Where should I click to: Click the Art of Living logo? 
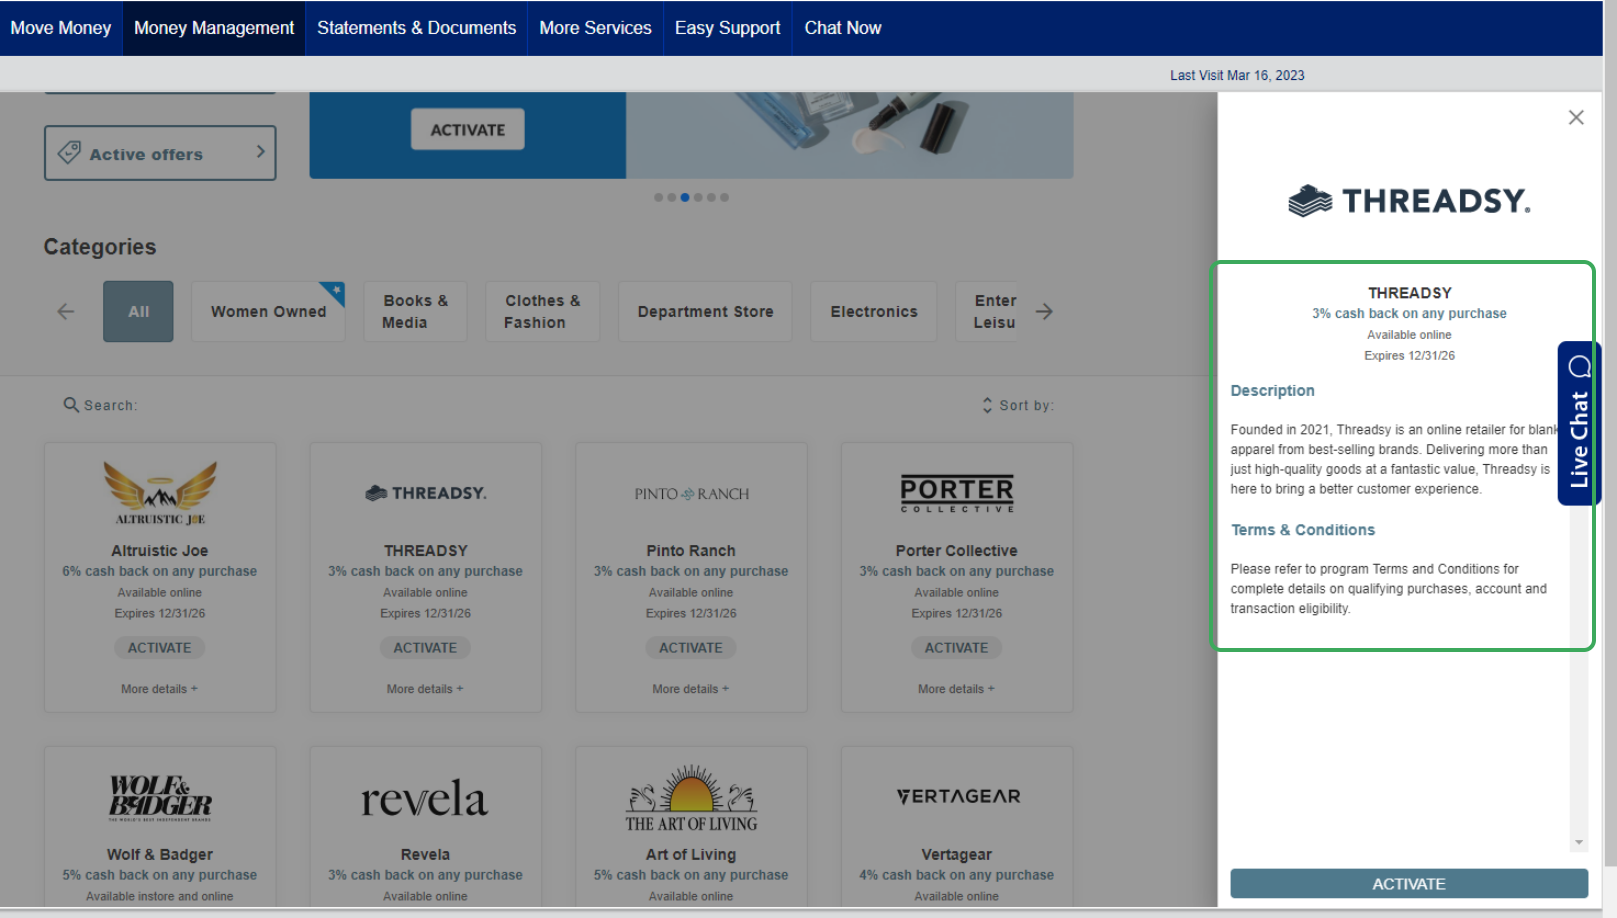click(691, 798)
